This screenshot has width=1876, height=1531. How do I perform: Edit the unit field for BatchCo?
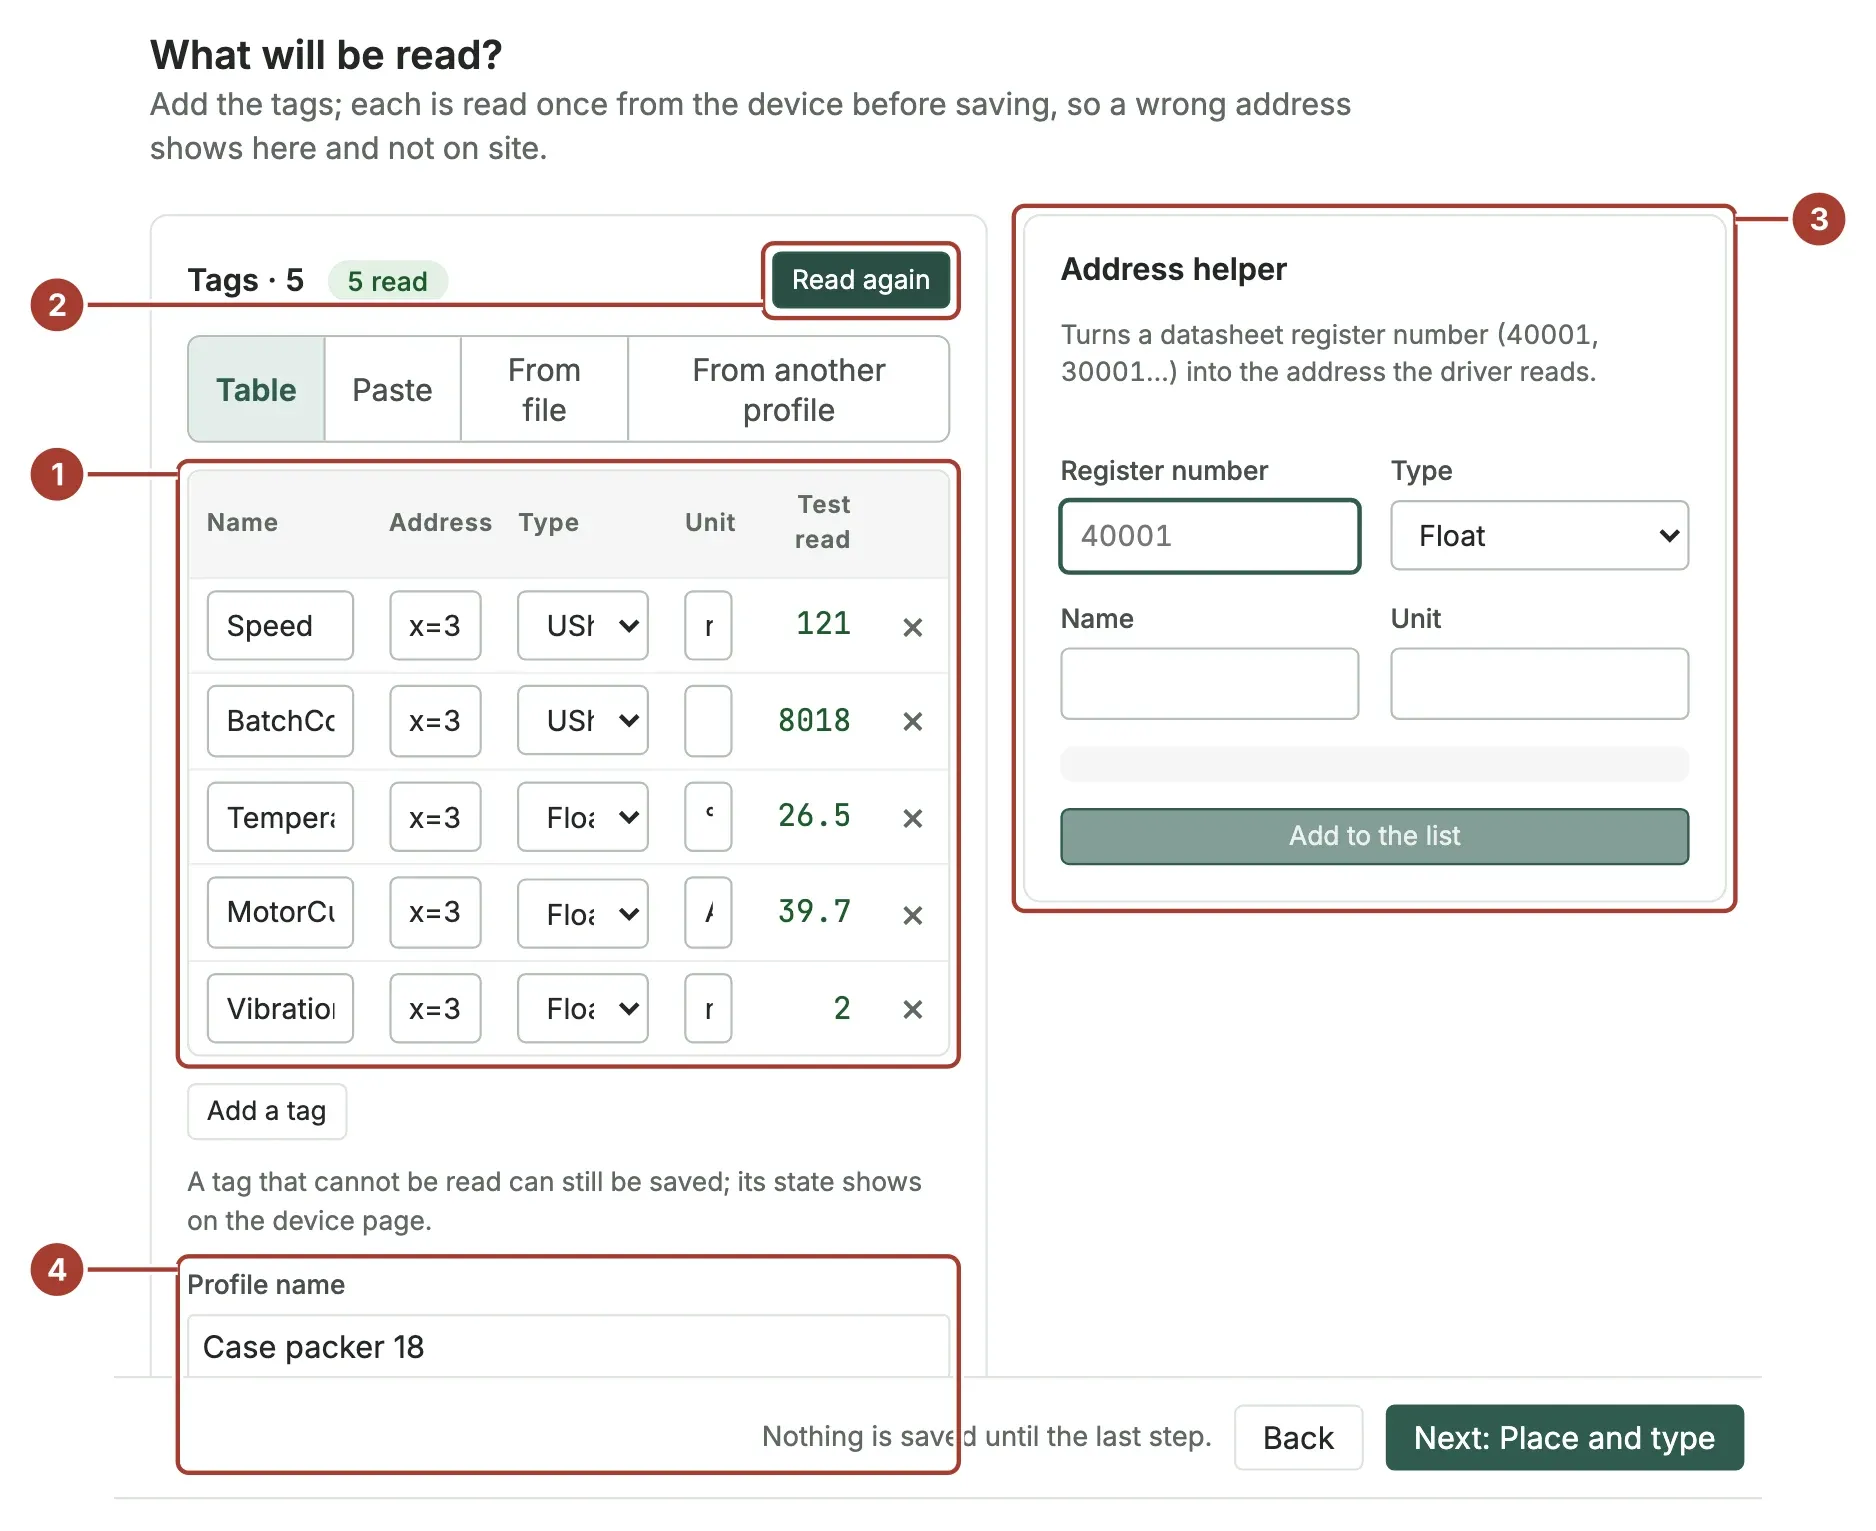click(708, 721)
